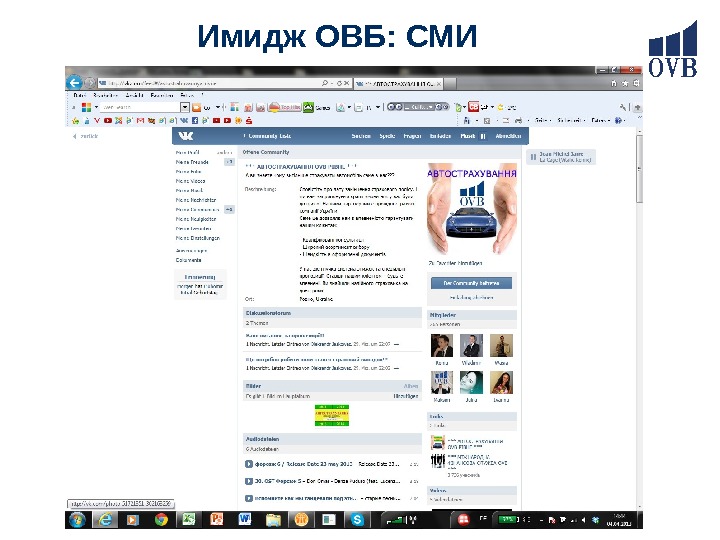Click the 'Der Community beitreten' button
The height and width of the screenshot is (540, 720).
point(472,283)
